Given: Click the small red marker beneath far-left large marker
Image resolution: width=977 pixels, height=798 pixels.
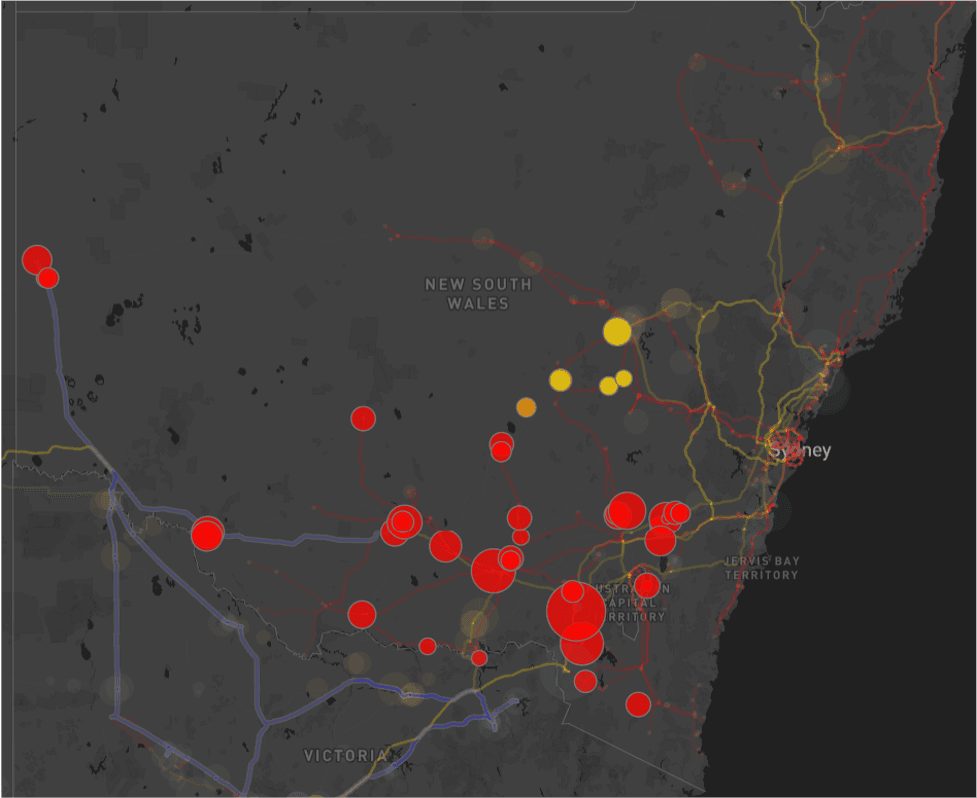Looking at the screenshot, I should [x=48, y=278].
